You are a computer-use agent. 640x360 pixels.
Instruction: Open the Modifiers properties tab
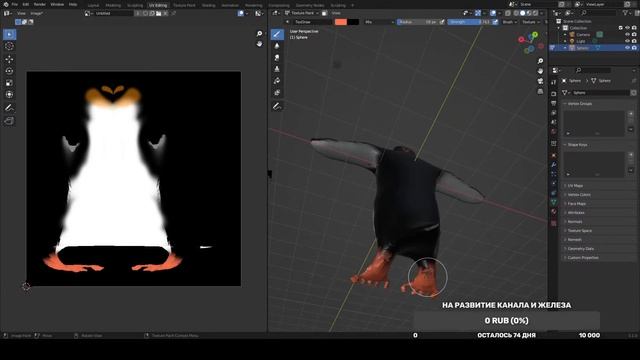coord(553,164)
